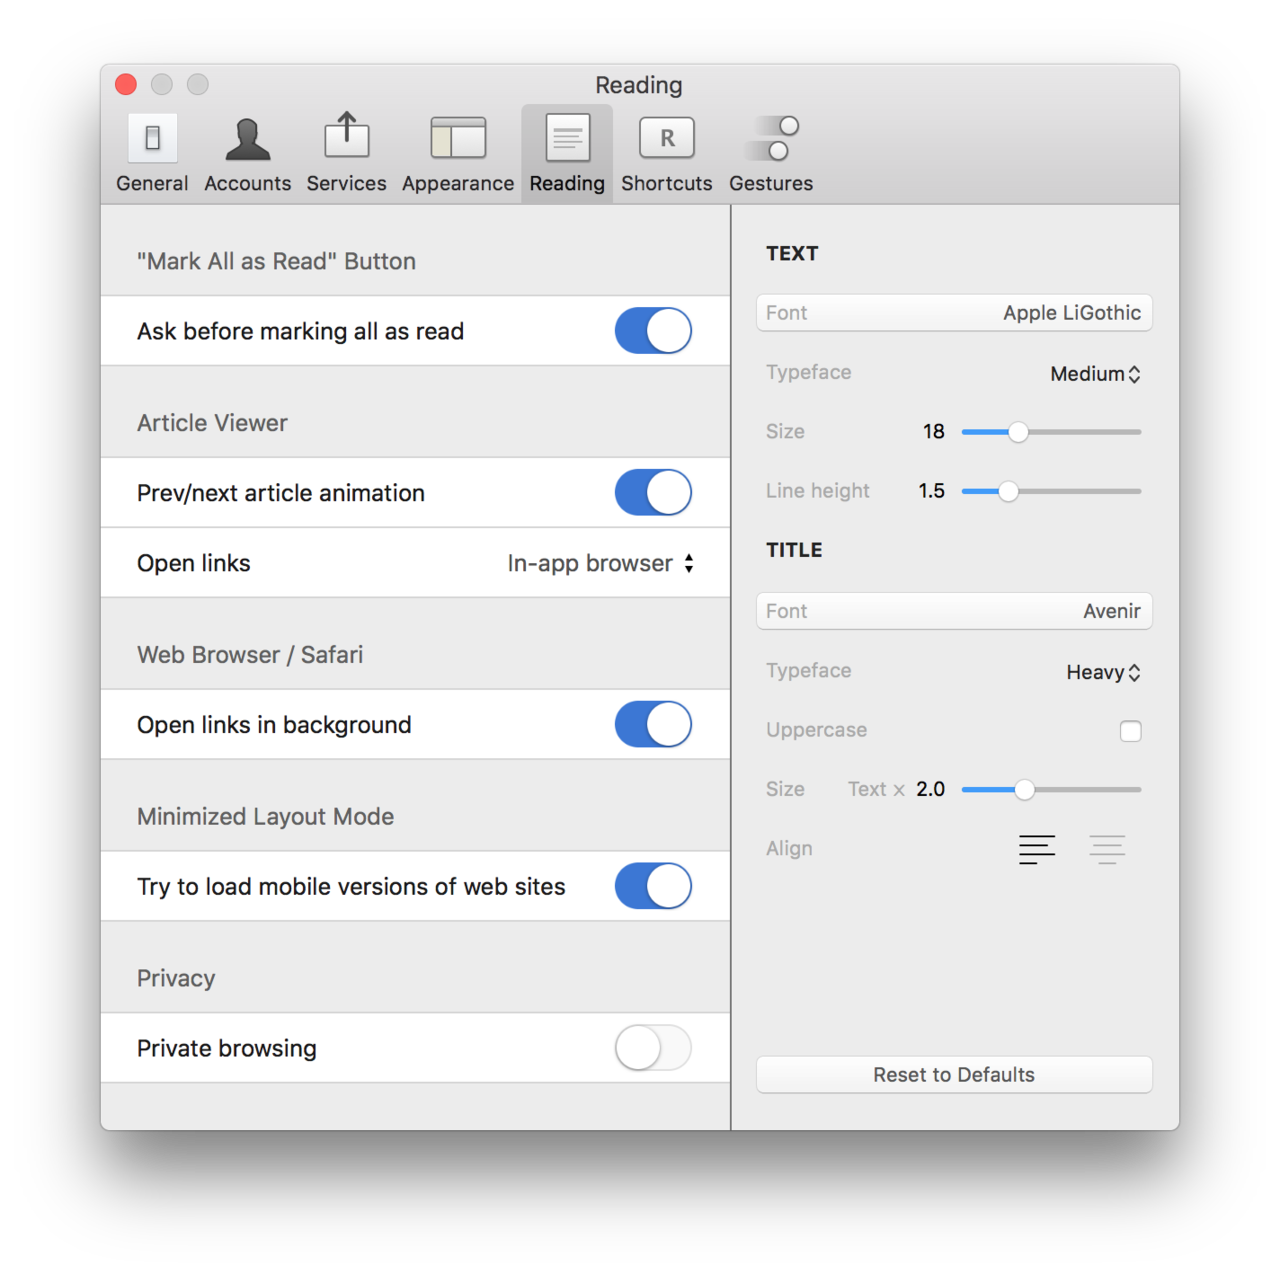This screenshot has width=1280, height=1280.
Task: Expand the text Typeface Medium dropdown
Action: pyautogui.click(x=1095, y=374)
